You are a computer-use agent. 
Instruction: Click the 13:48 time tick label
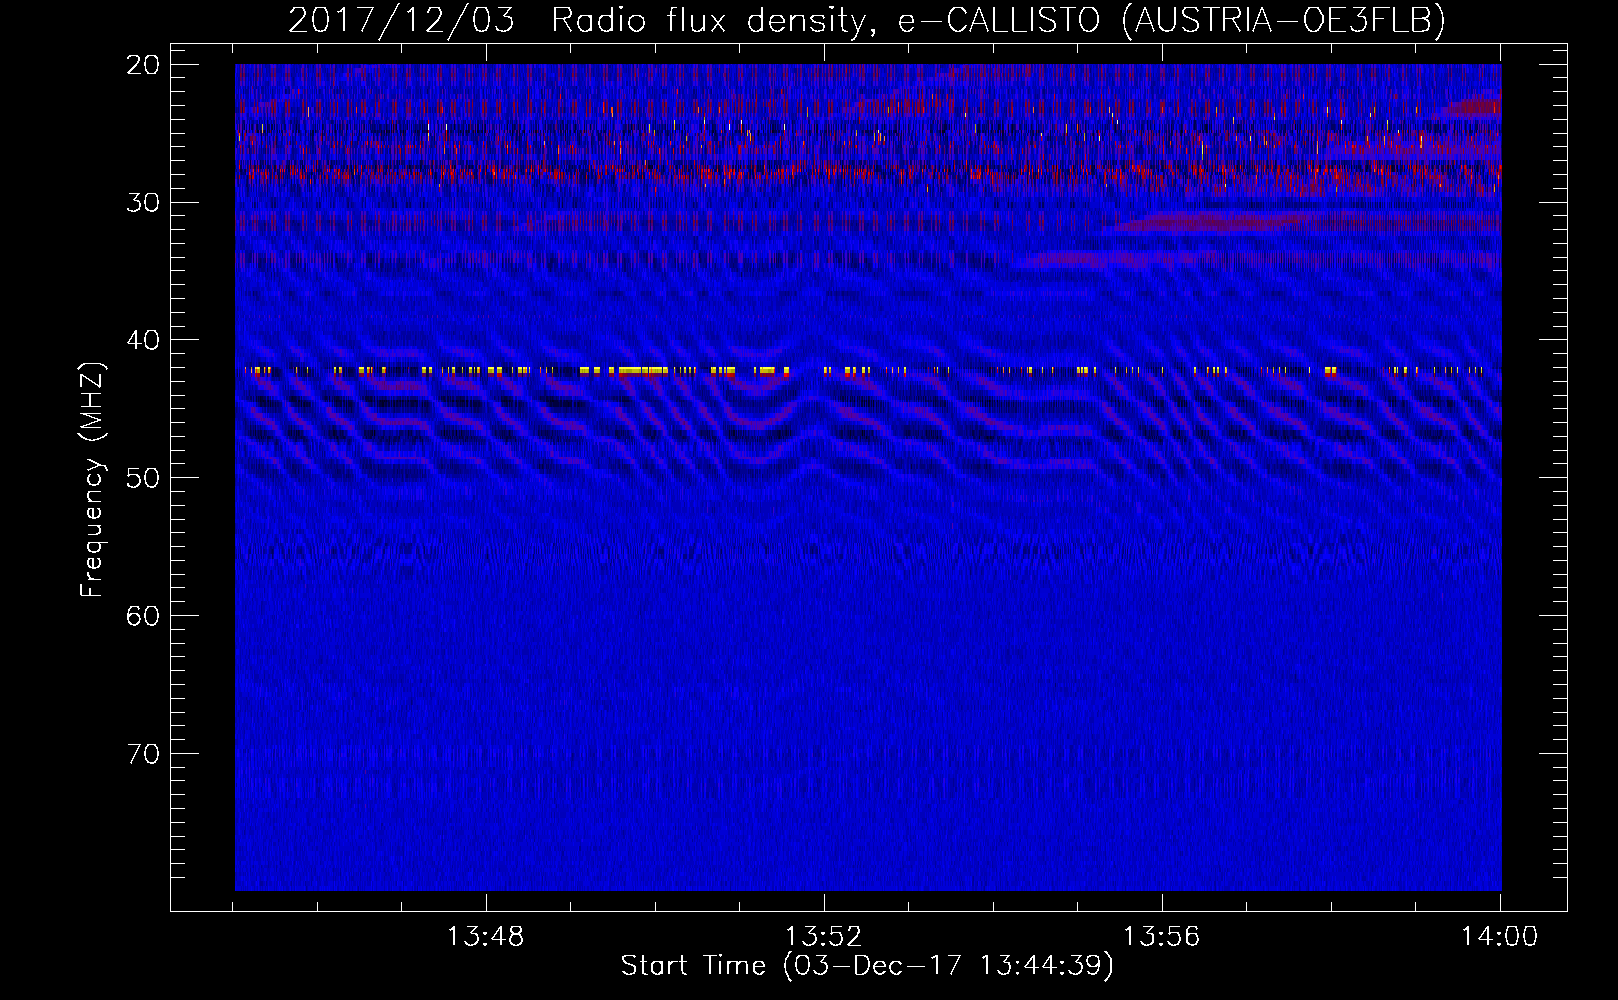pos(485,937)
